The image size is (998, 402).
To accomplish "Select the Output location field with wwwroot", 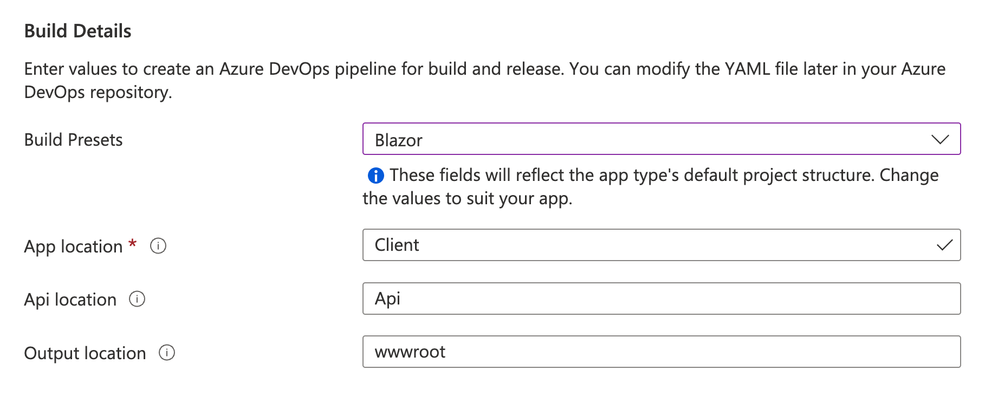I will click(660, 352).
